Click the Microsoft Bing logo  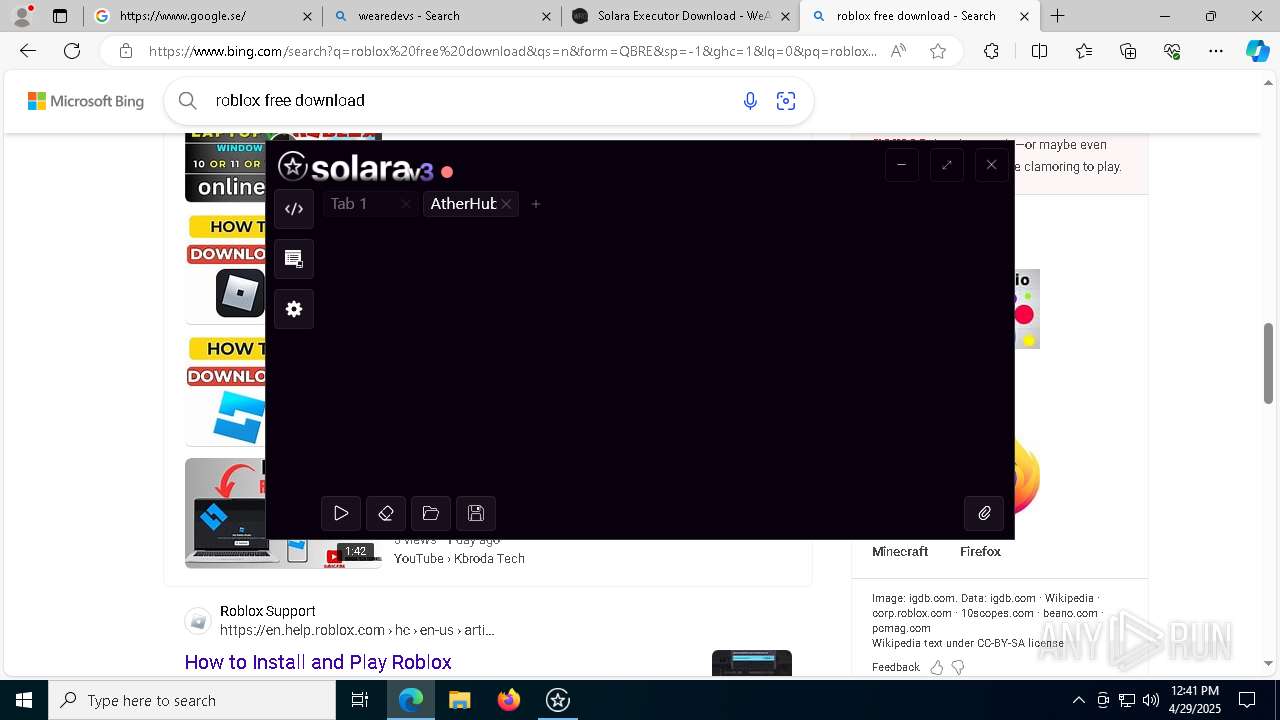point(86,101)
